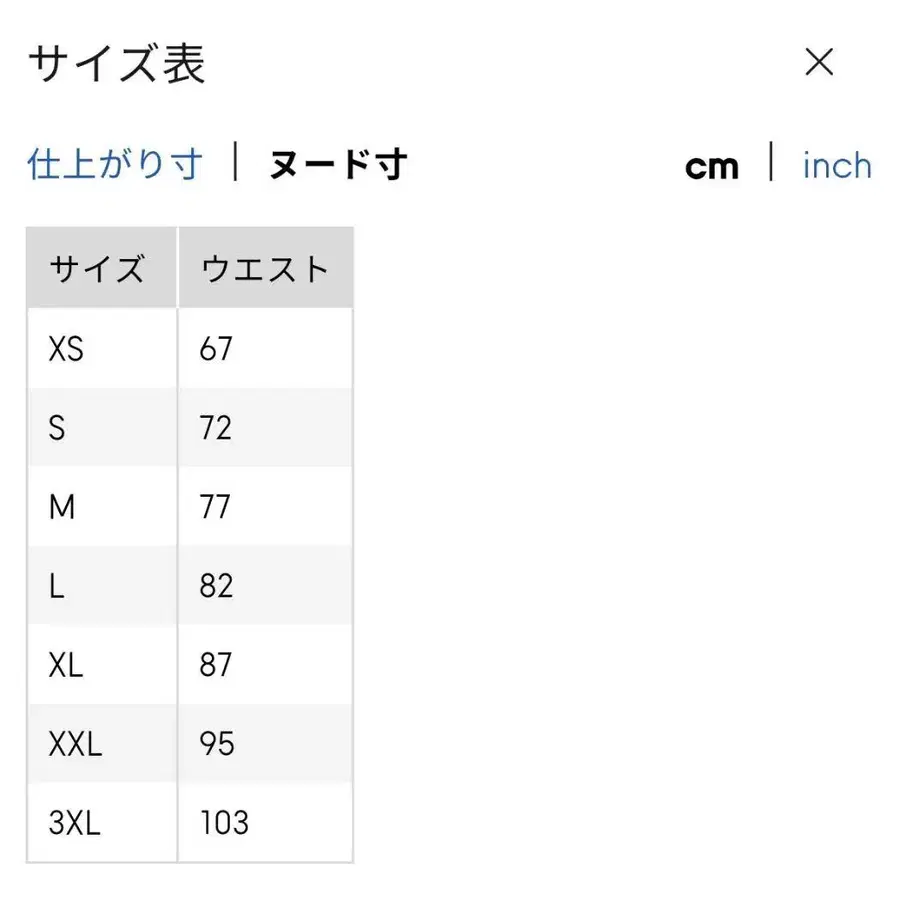Click the ウエスト column header
The height and width of the screenshot is (900, 900).
pyautogui.click(x=263, y=267)
